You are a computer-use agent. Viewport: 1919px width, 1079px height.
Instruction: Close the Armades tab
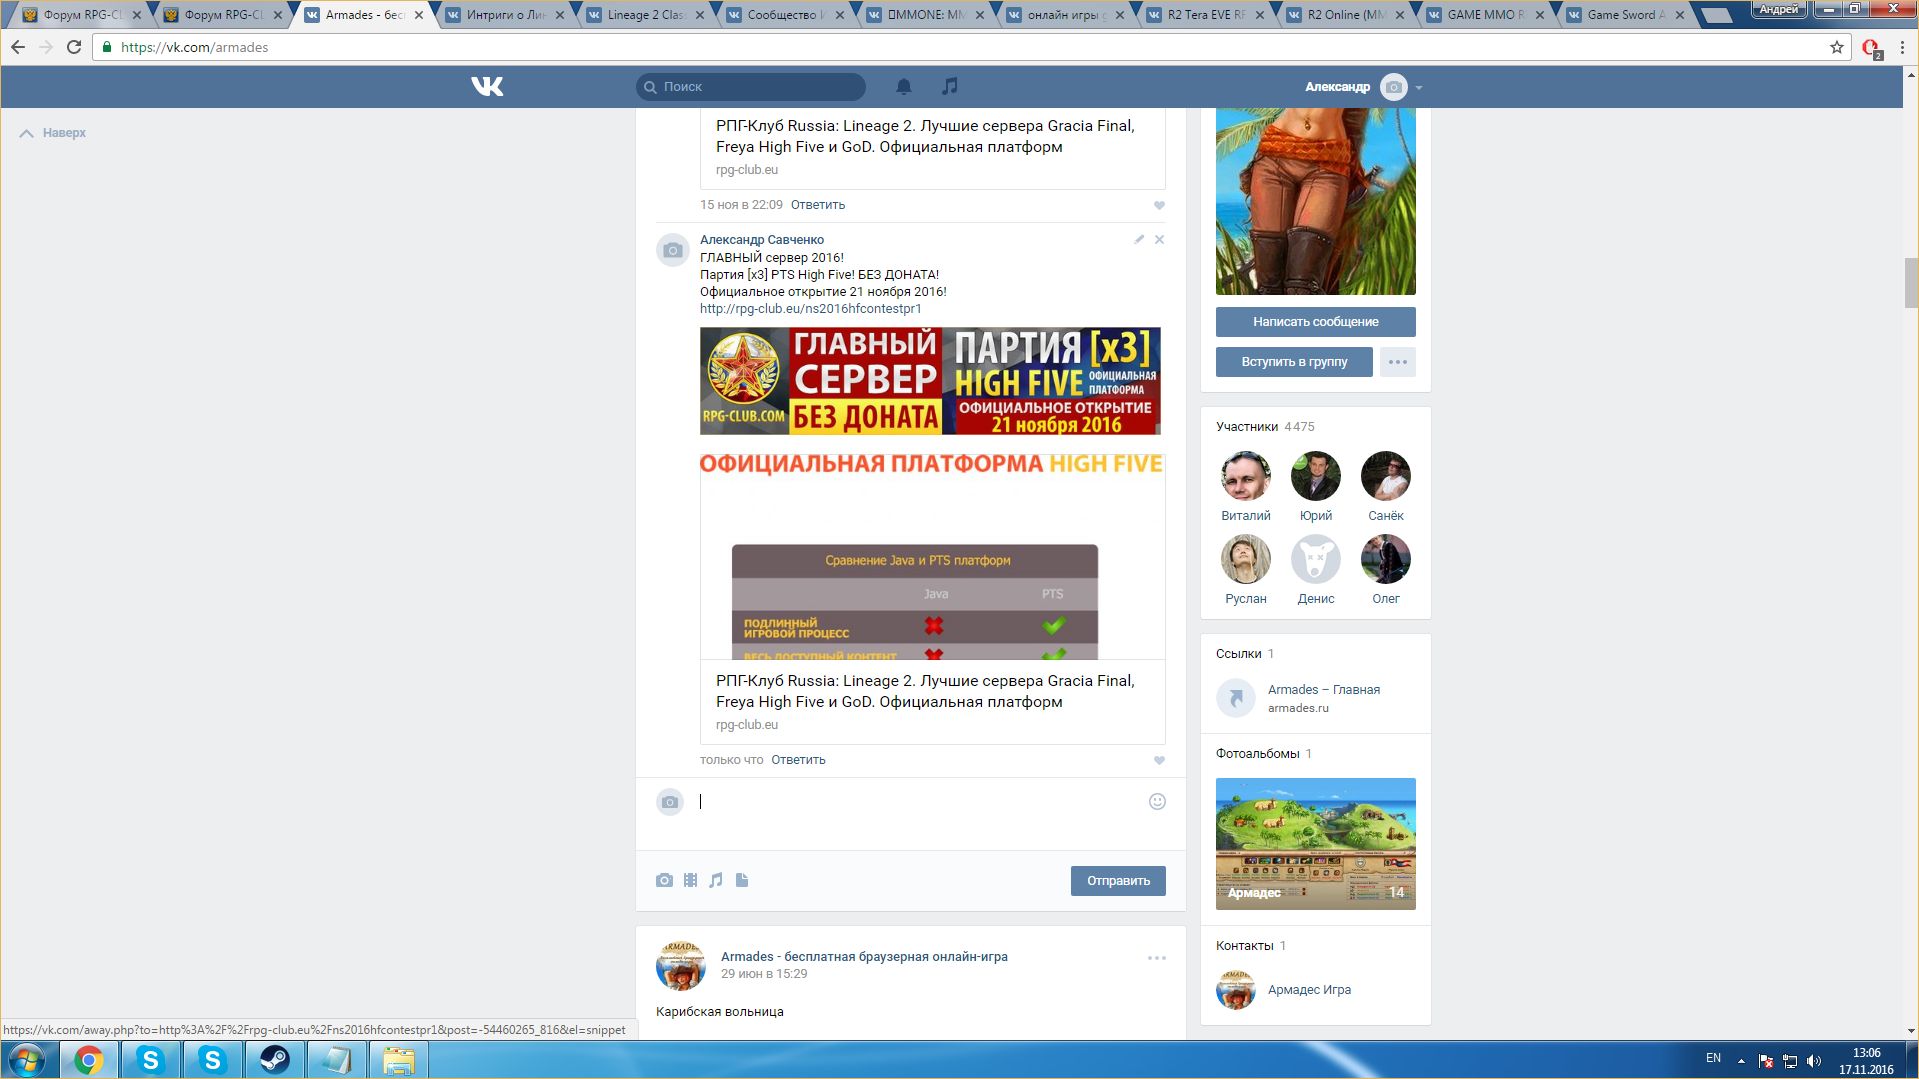click(419, 15)
